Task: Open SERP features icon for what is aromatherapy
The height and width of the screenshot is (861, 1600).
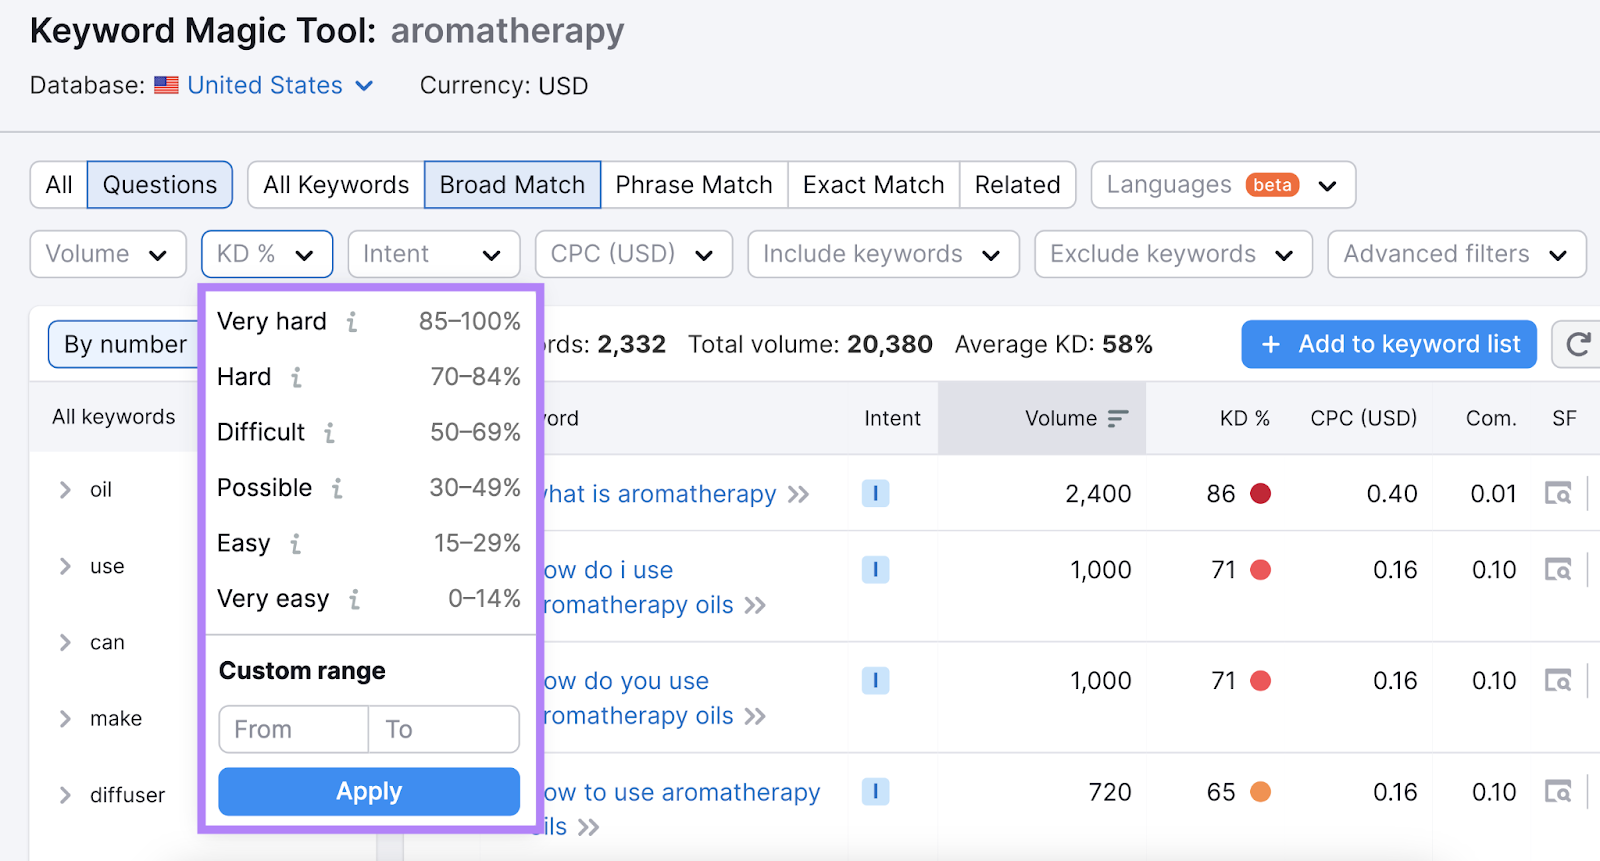Action: tap(1558, 493)
